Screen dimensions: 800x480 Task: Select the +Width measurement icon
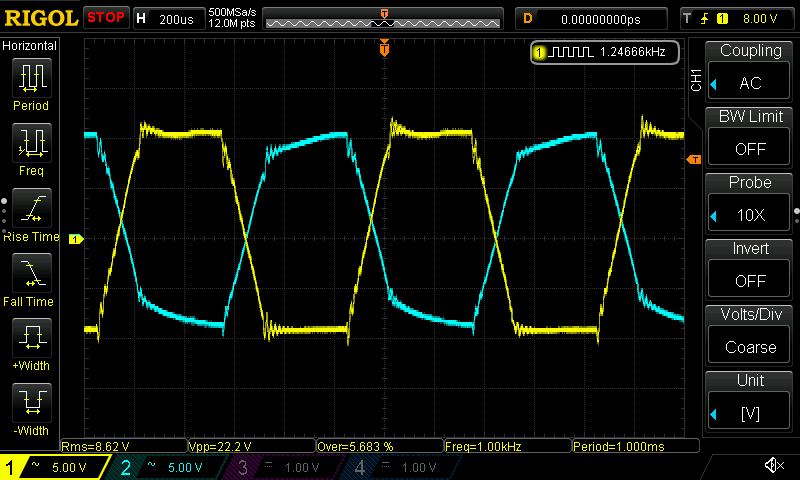coord(31,337)
